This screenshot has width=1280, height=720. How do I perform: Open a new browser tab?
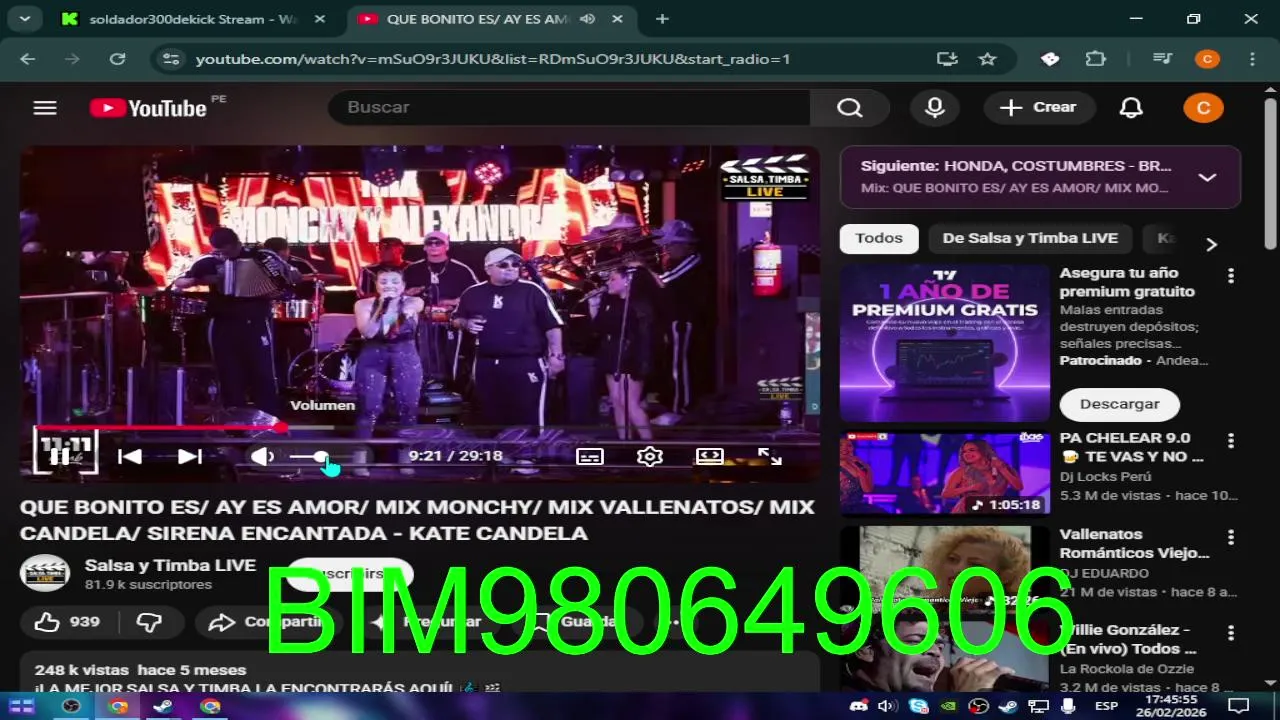coord(662,19)
